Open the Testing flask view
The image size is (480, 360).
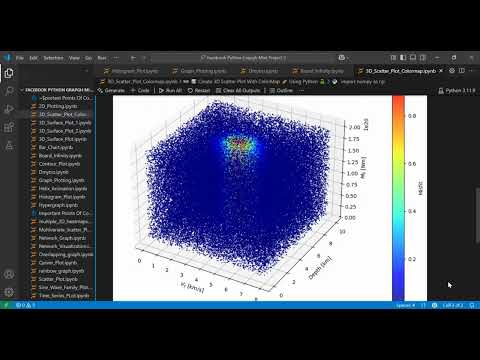point(9,145)
